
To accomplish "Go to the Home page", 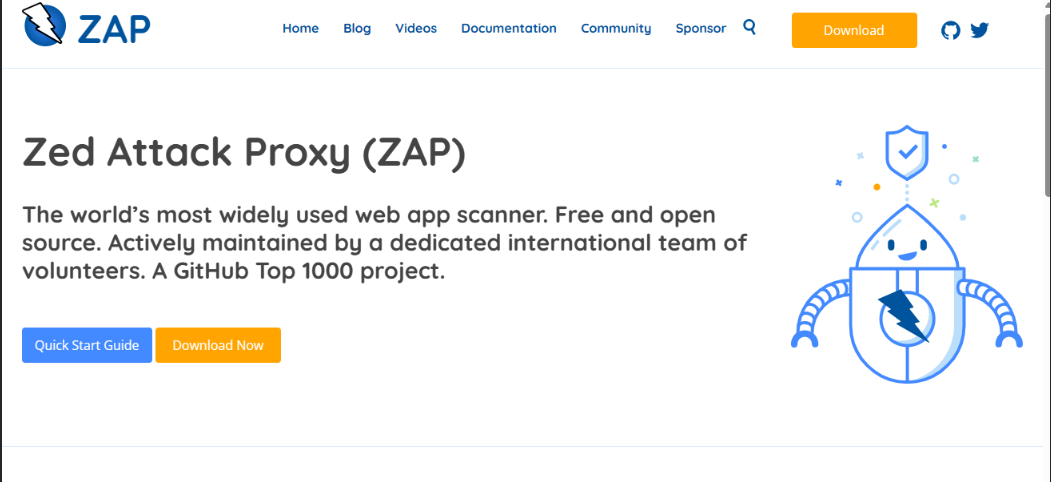I will [300, 29].
